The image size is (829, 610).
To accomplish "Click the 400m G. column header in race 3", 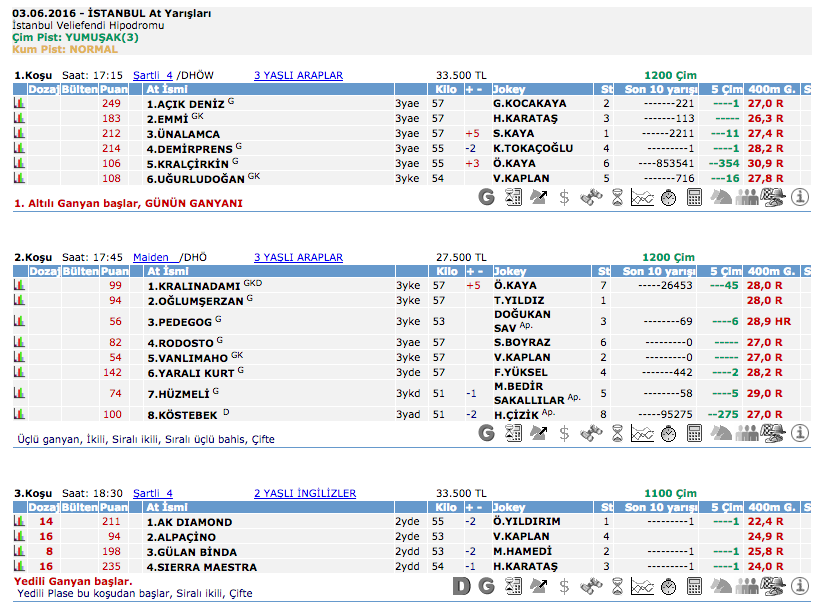I will click(x=770, y=507).
